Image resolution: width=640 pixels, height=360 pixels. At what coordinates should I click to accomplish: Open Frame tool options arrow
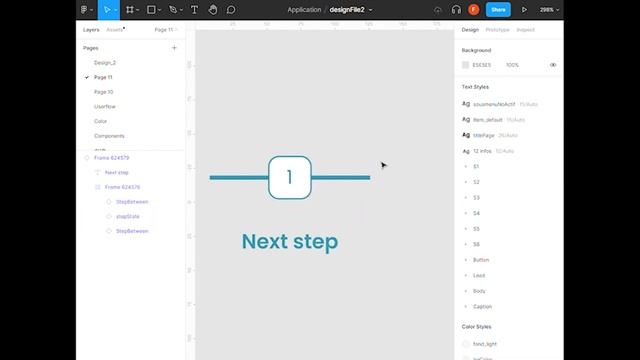point(138,10)
